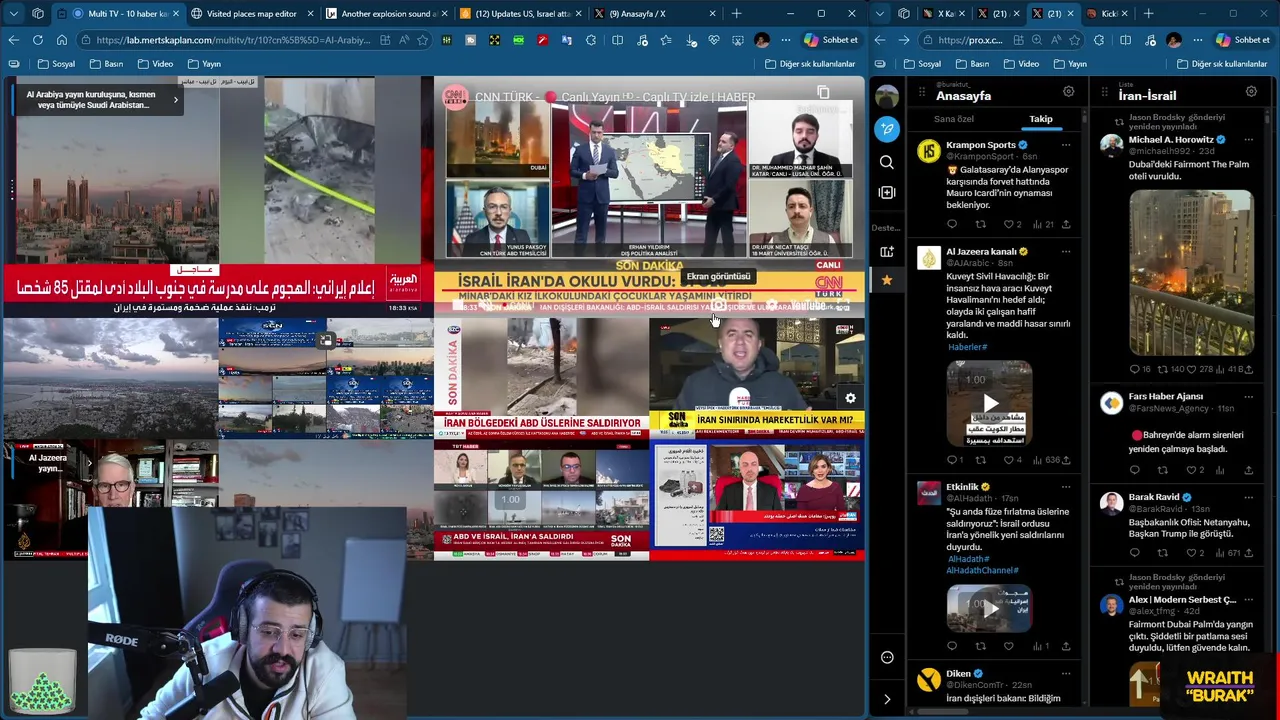This screenshot has width=1280, height=720.
Task: Add Multi TV page to favorites star
Action: click(423, 40)
